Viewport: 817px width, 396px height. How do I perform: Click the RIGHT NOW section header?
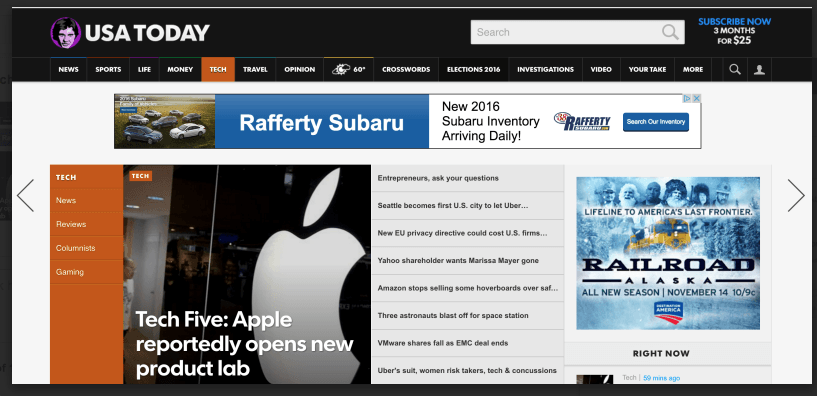click(x=661, y=354)
